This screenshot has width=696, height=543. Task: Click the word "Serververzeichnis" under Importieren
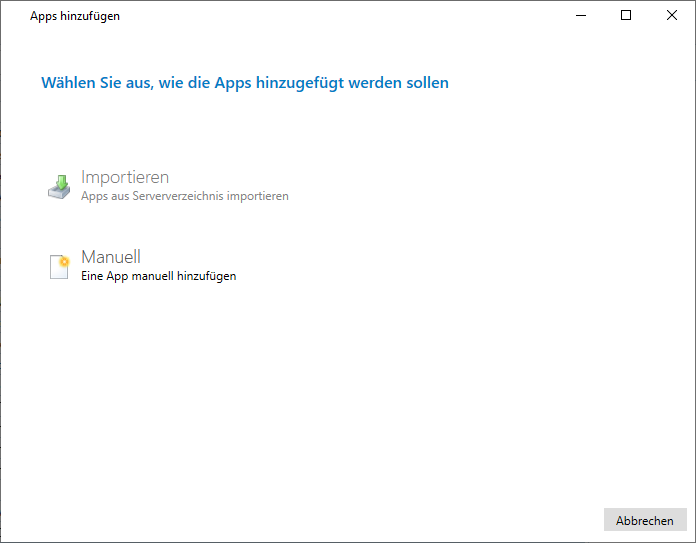(x=176, y=196)
